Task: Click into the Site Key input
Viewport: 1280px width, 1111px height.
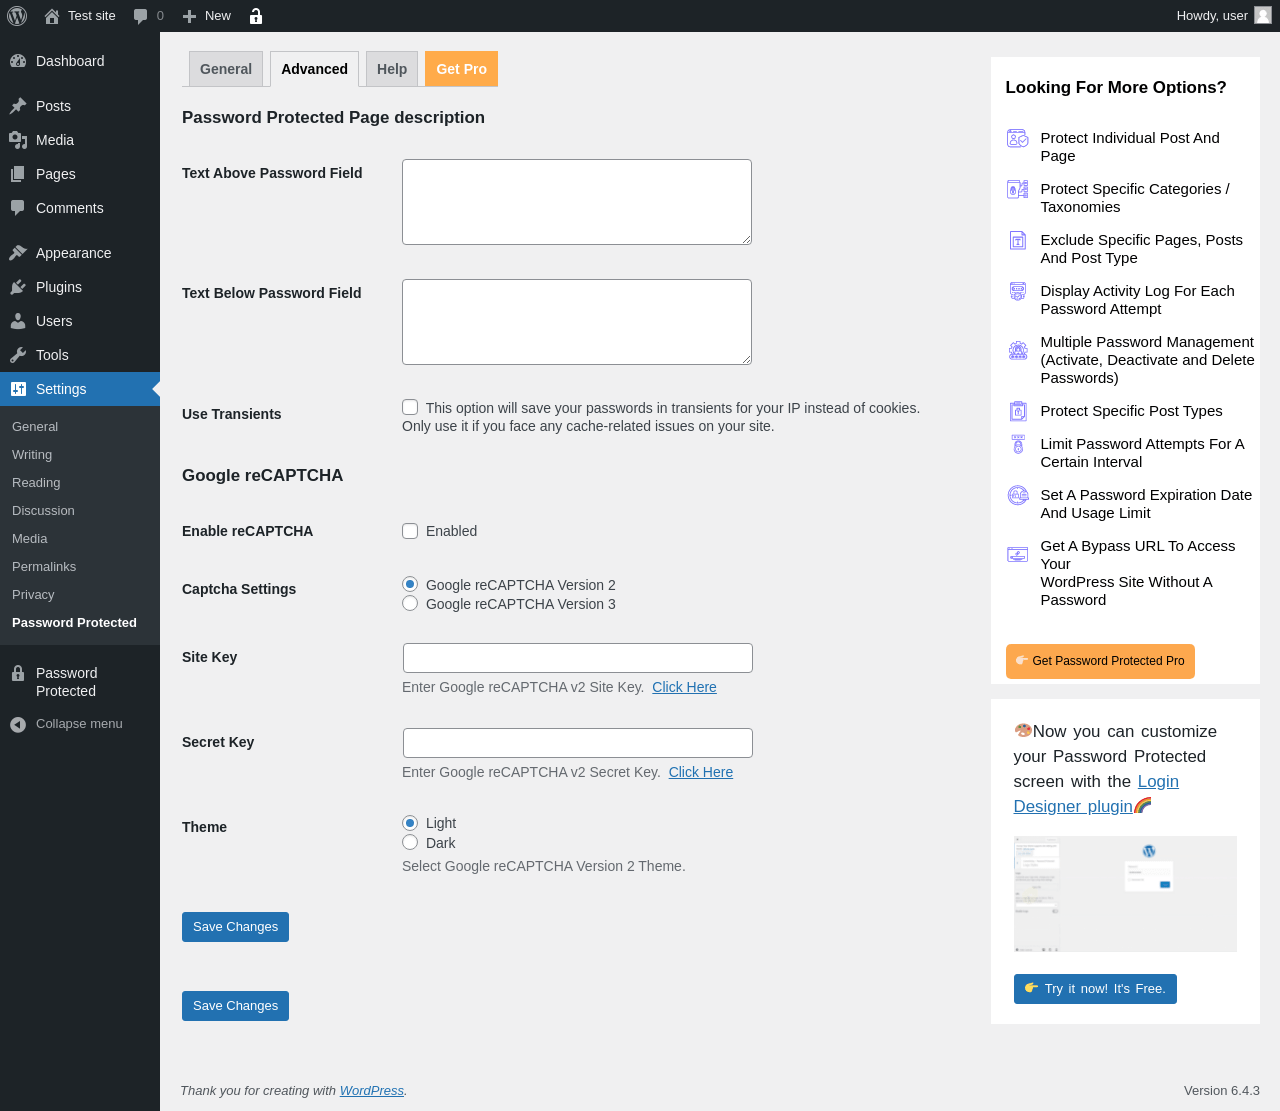Action: coord(578,658)
